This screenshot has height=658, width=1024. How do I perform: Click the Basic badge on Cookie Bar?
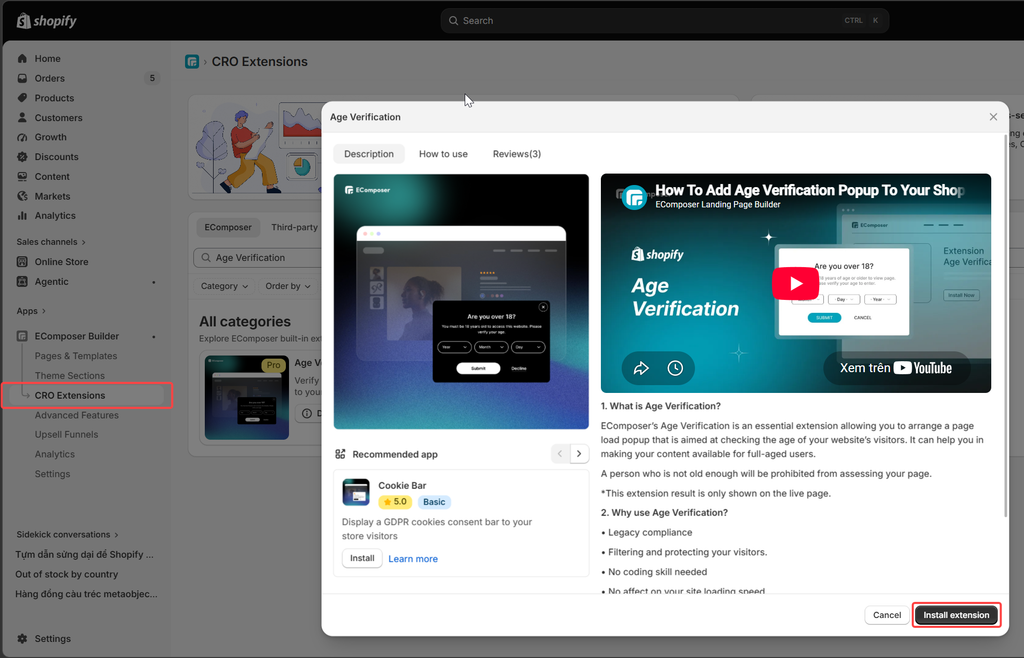434,502
